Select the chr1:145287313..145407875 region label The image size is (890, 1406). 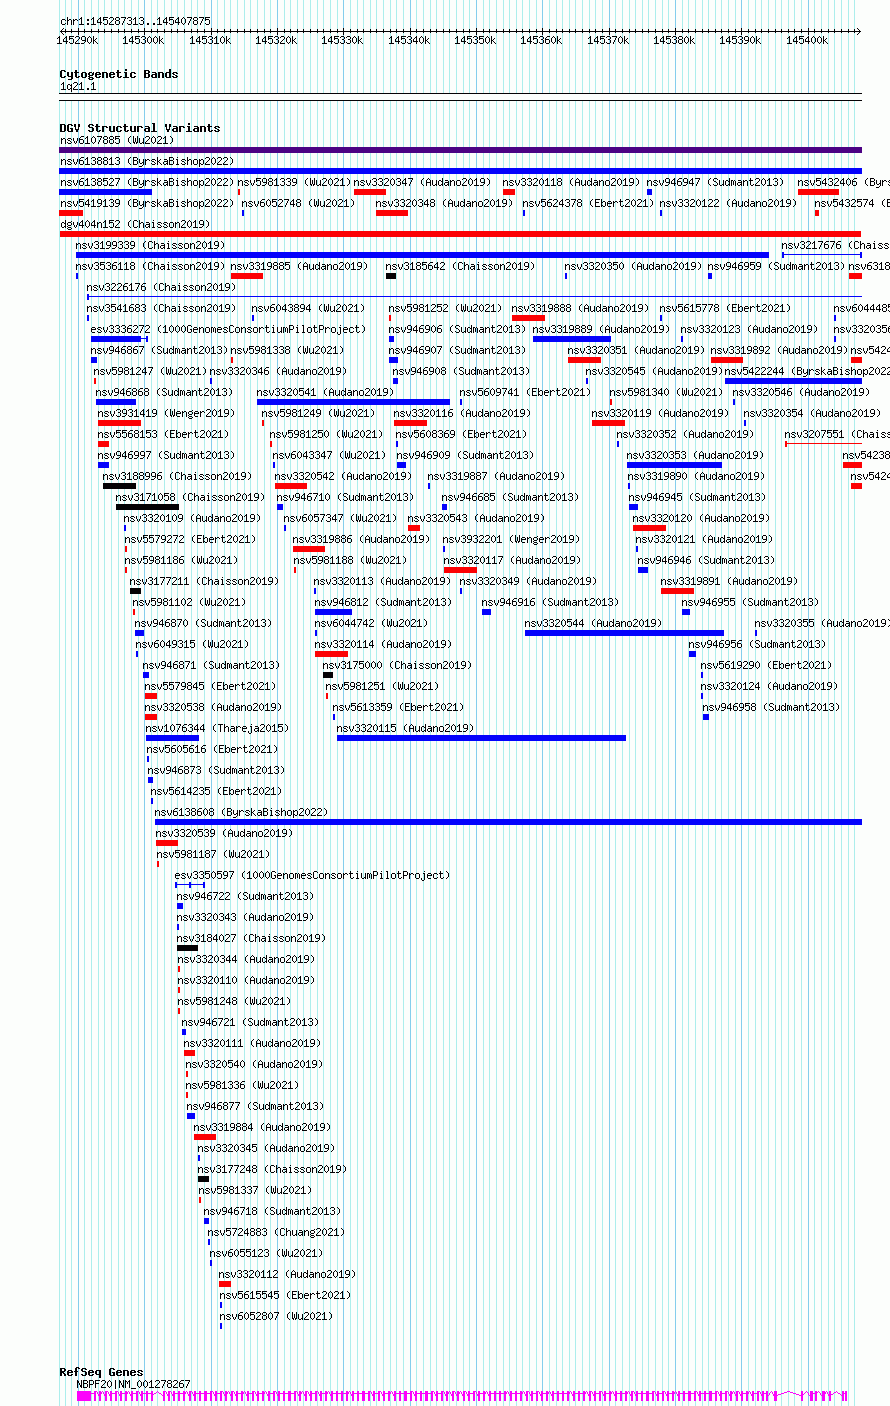135,21
